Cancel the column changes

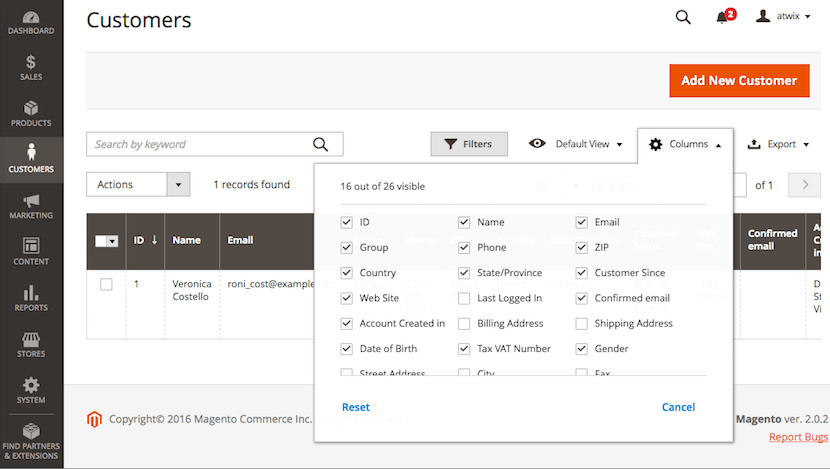click(x=678, y=407)
